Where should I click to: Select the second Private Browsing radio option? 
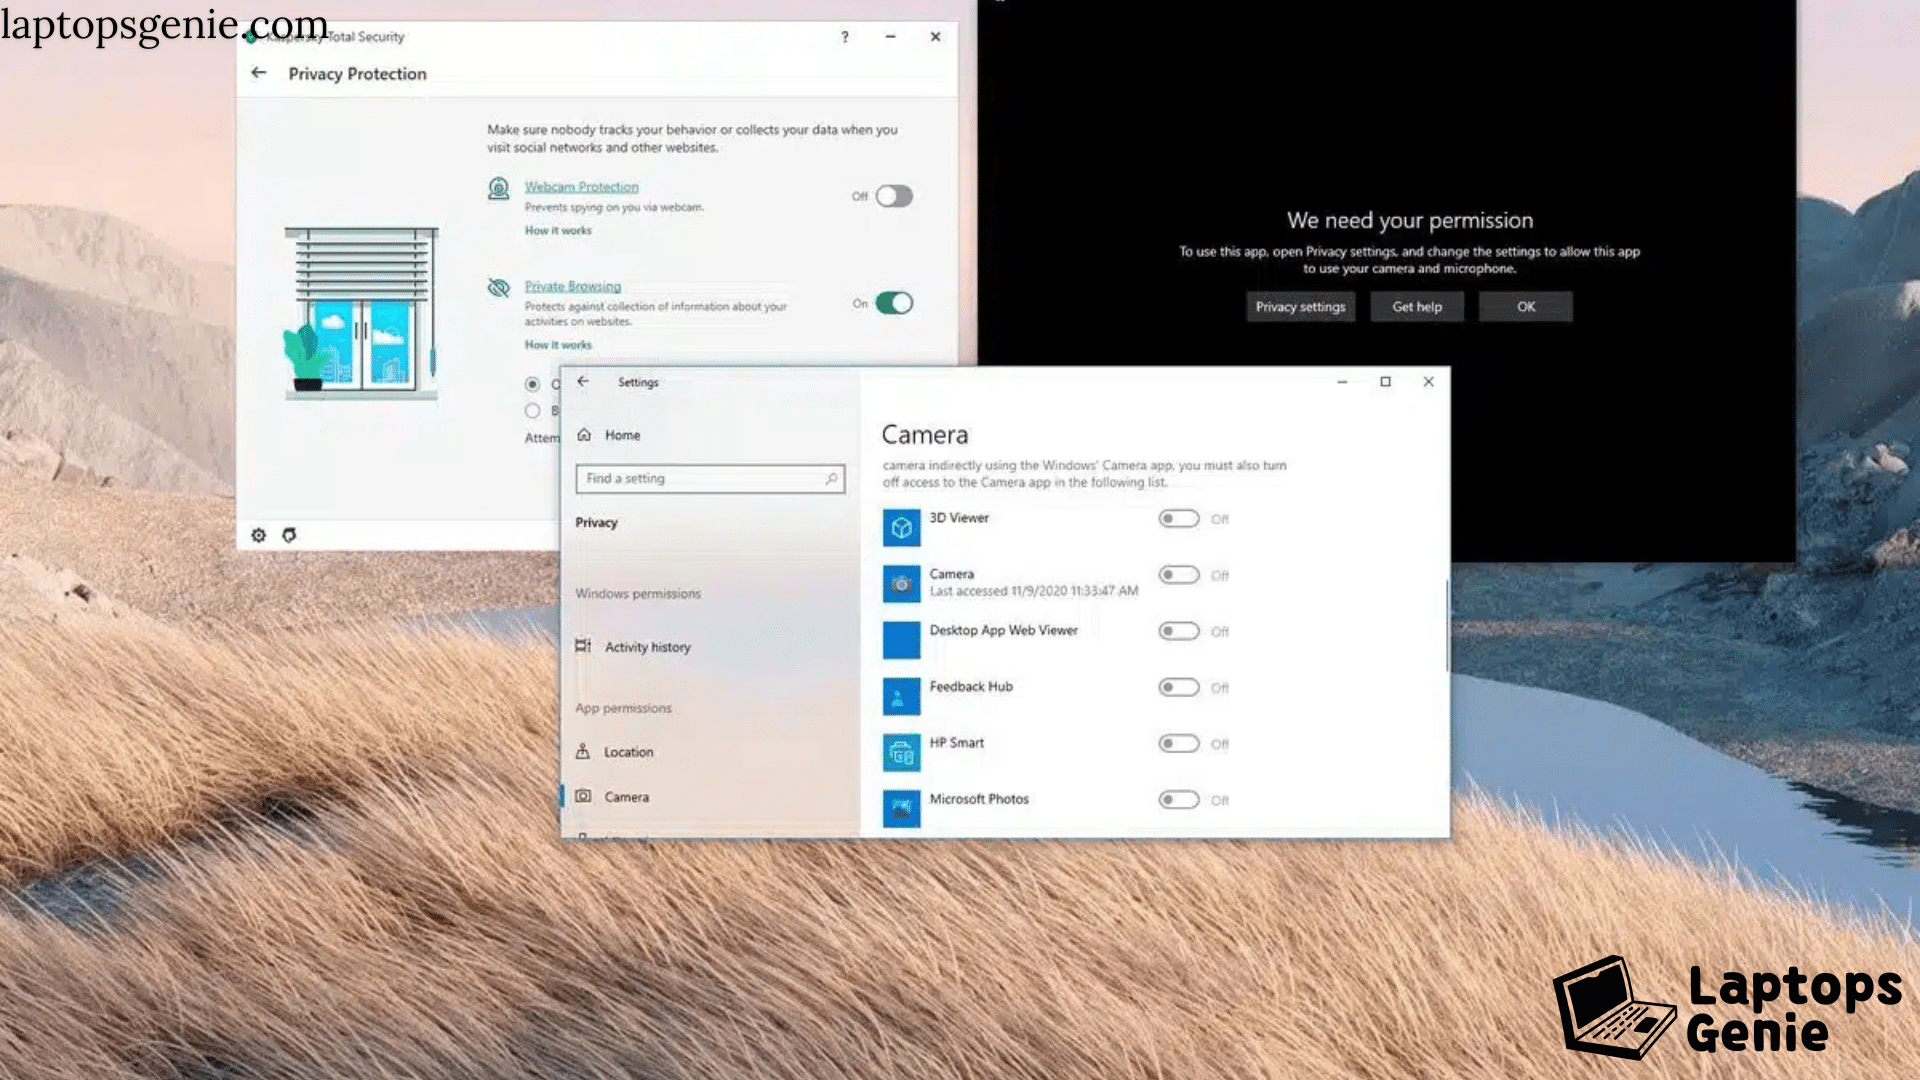533,411
